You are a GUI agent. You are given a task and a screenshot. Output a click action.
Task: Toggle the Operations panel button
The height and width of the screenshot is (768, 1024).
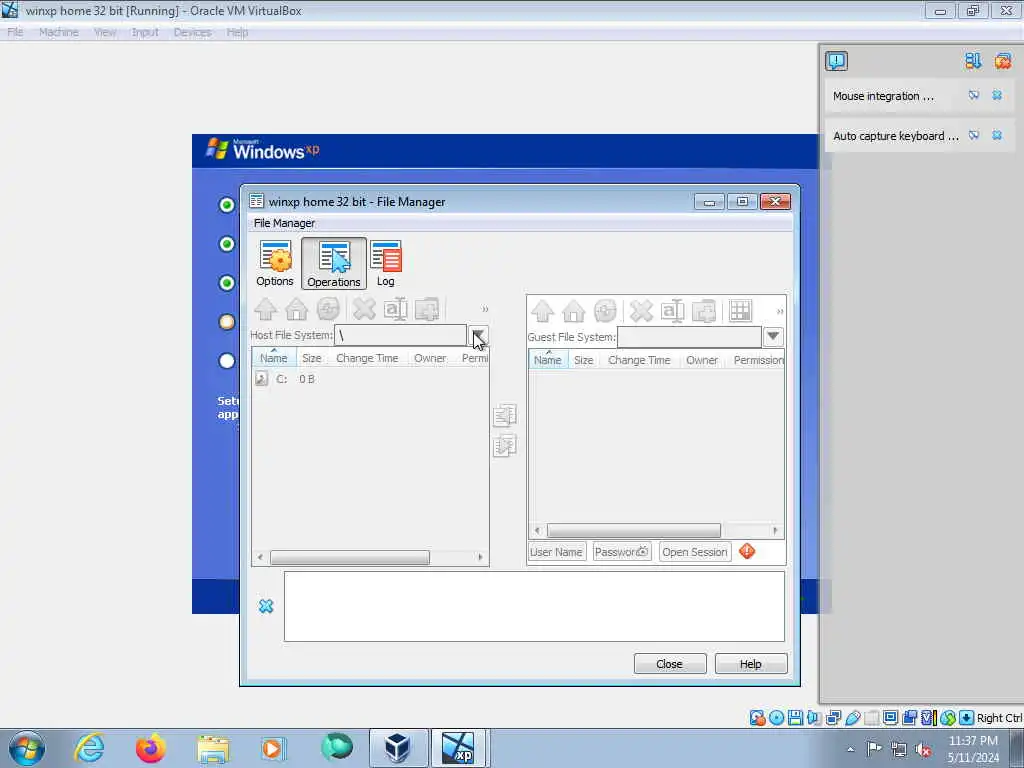tap(334, 264)
